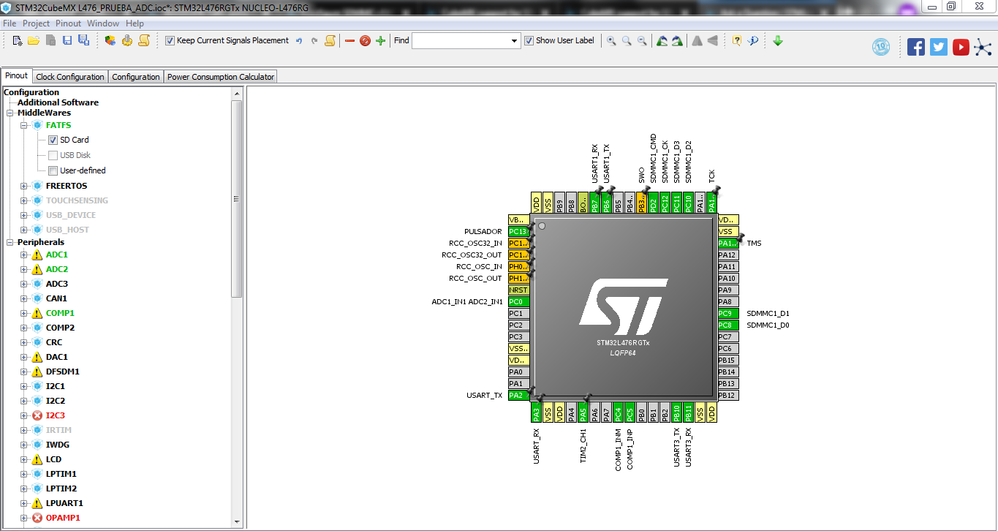Toggle Keep Current Signals Placement checkbox
The height and width of the screenshot is (531, 998).
pos(170,41)
